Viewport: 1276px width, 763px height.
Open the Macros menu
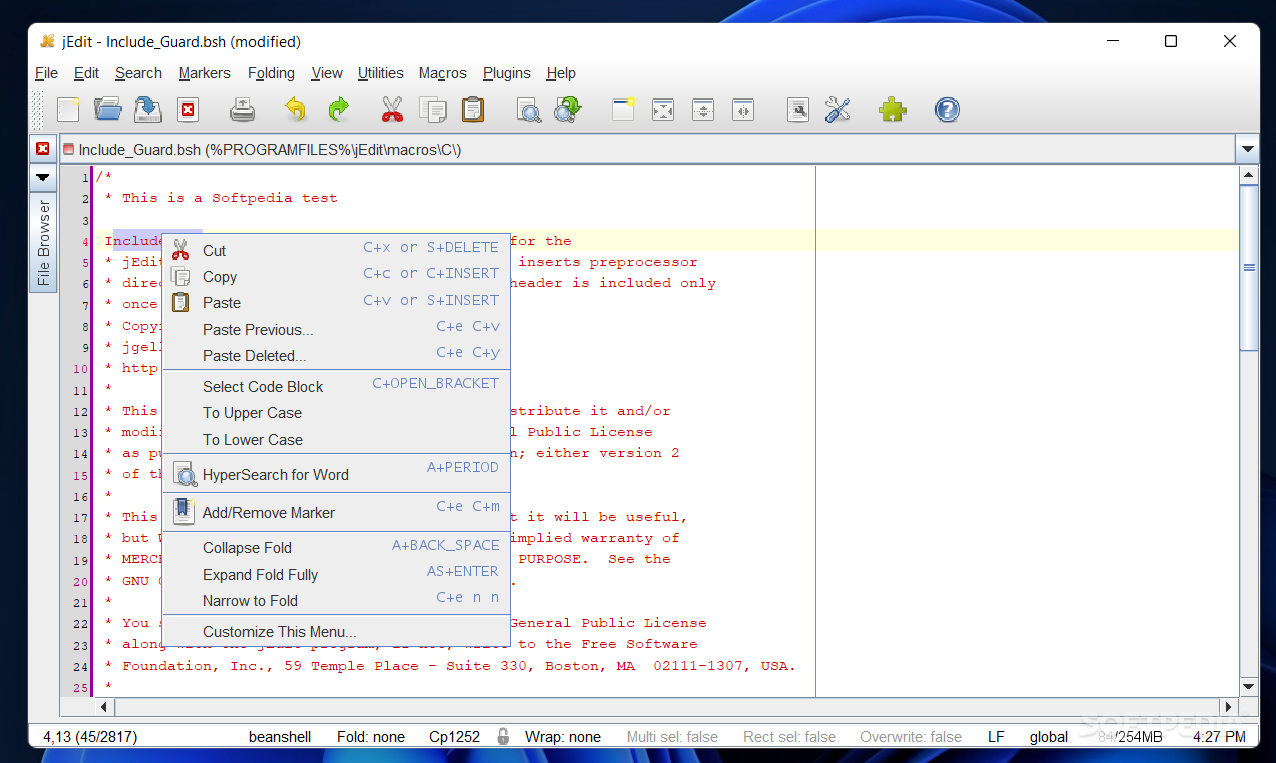pos(443,73)
